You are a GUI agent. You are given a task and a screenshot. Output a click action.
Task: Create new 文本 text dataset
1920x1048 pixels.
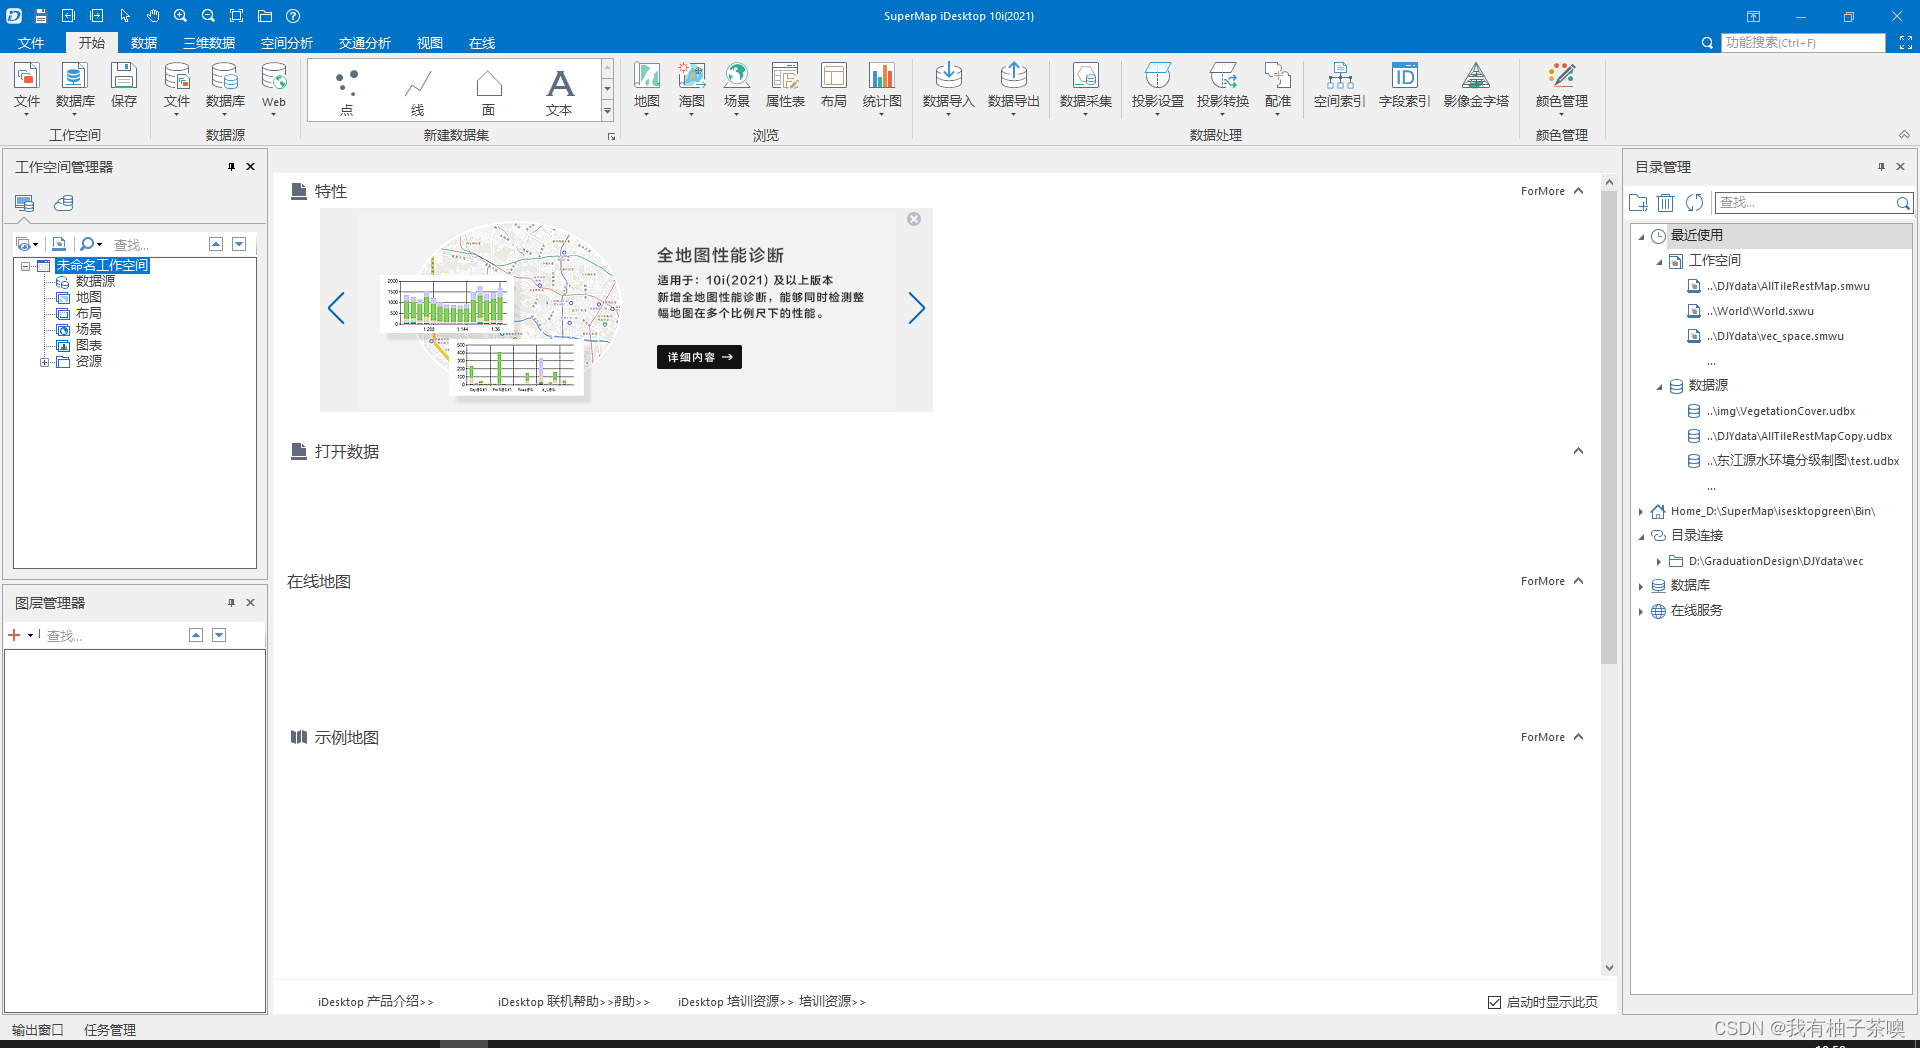click(x=559, y=90)
